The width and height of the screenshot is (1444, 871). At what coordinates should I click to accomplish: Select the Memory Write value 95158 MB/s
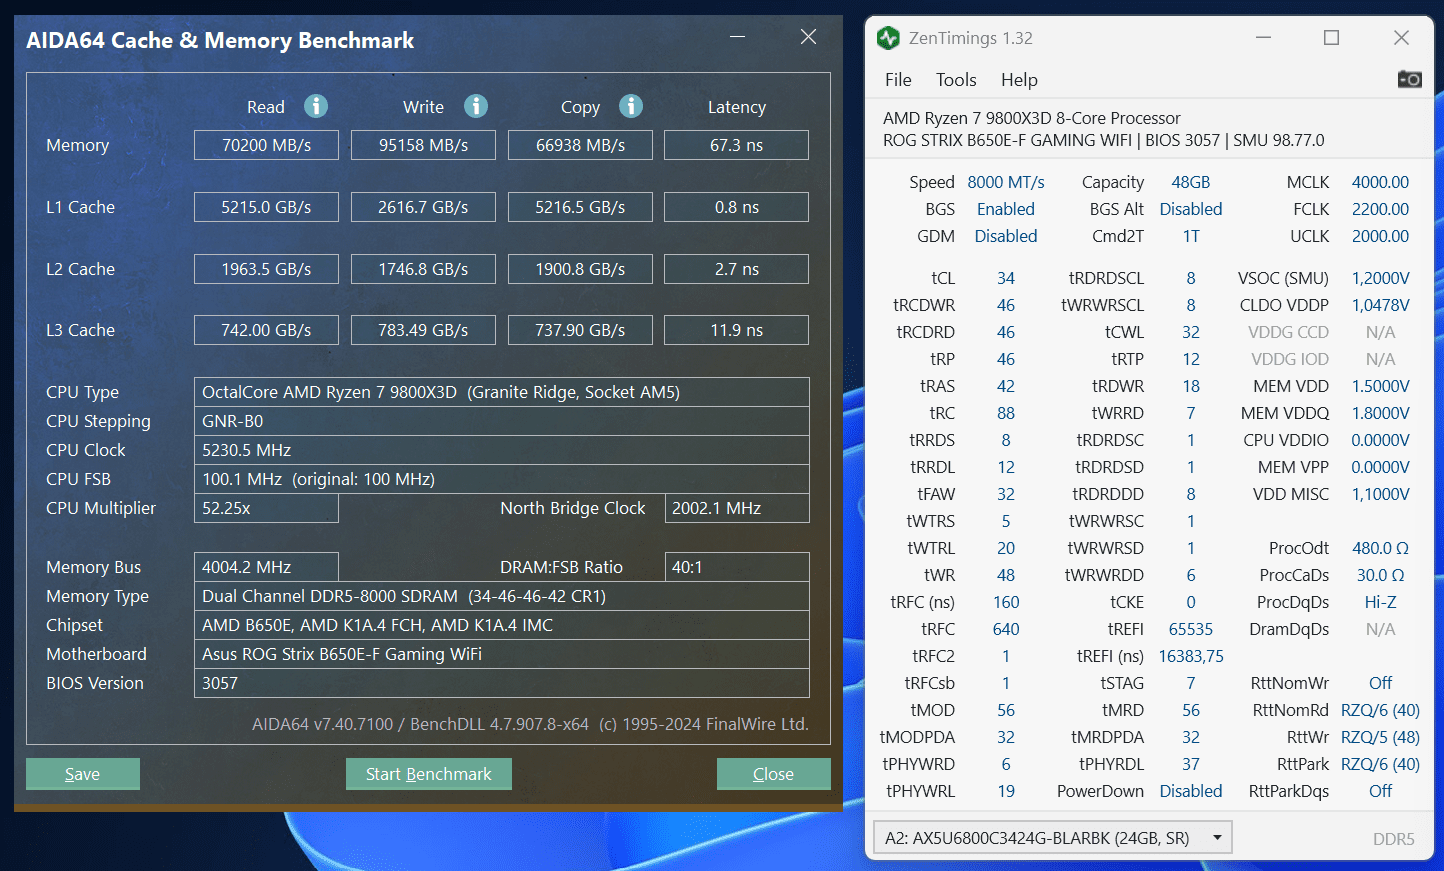click(423, 145)
